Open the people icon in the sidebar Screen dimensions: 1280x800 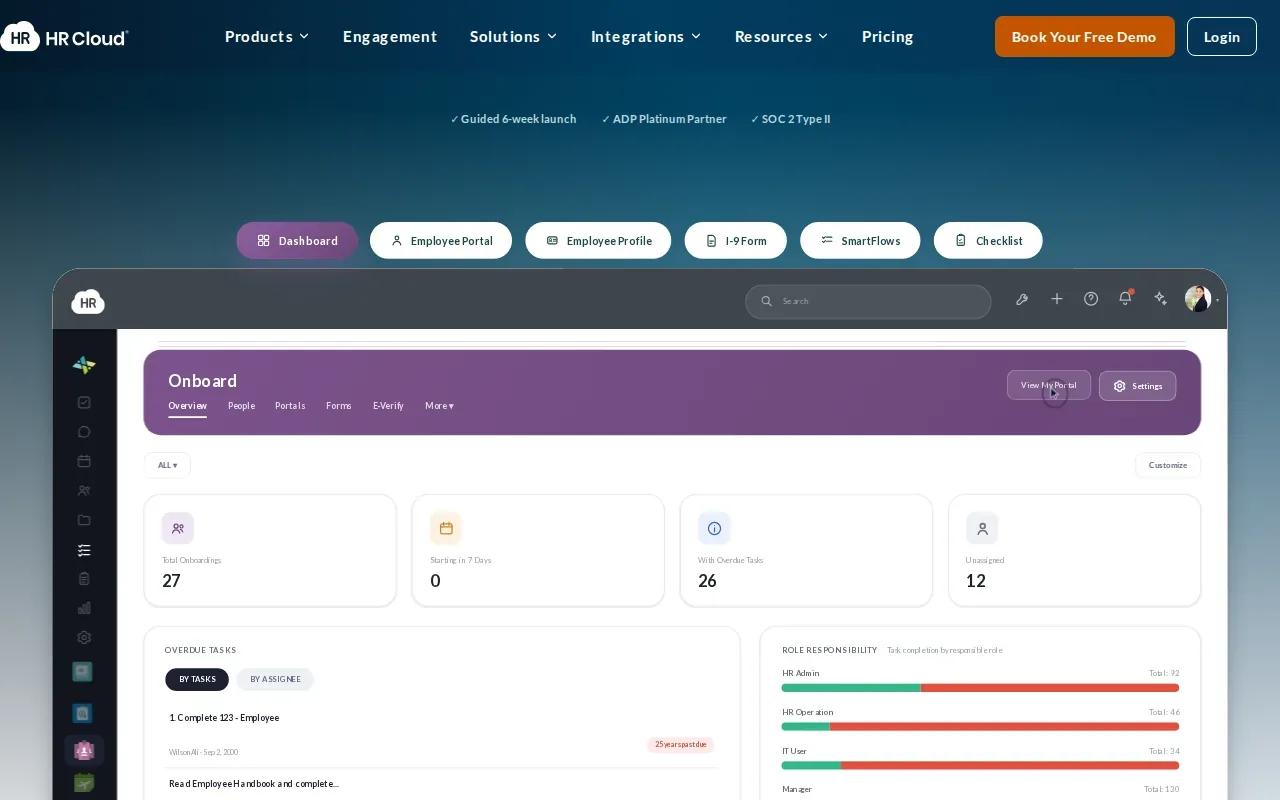coord(84,491)
